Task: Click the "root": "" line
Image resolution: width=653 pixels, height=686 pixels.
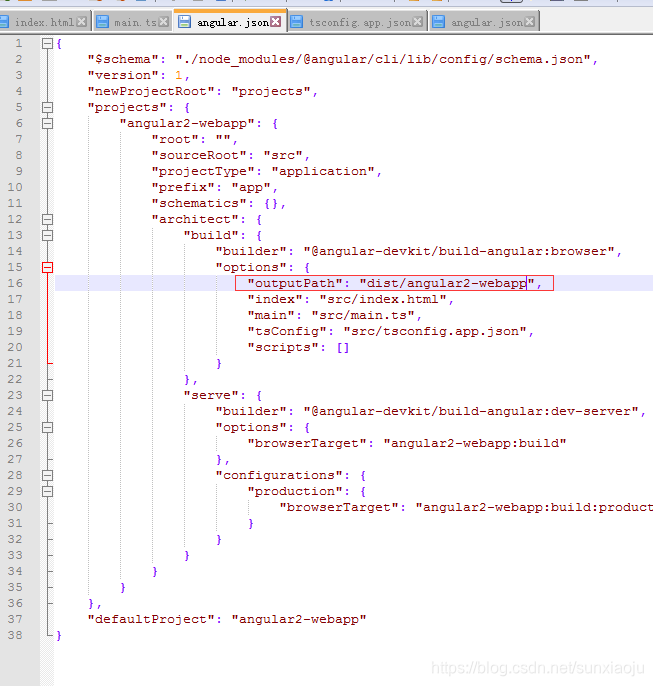Action: click(x=195, y=140)
